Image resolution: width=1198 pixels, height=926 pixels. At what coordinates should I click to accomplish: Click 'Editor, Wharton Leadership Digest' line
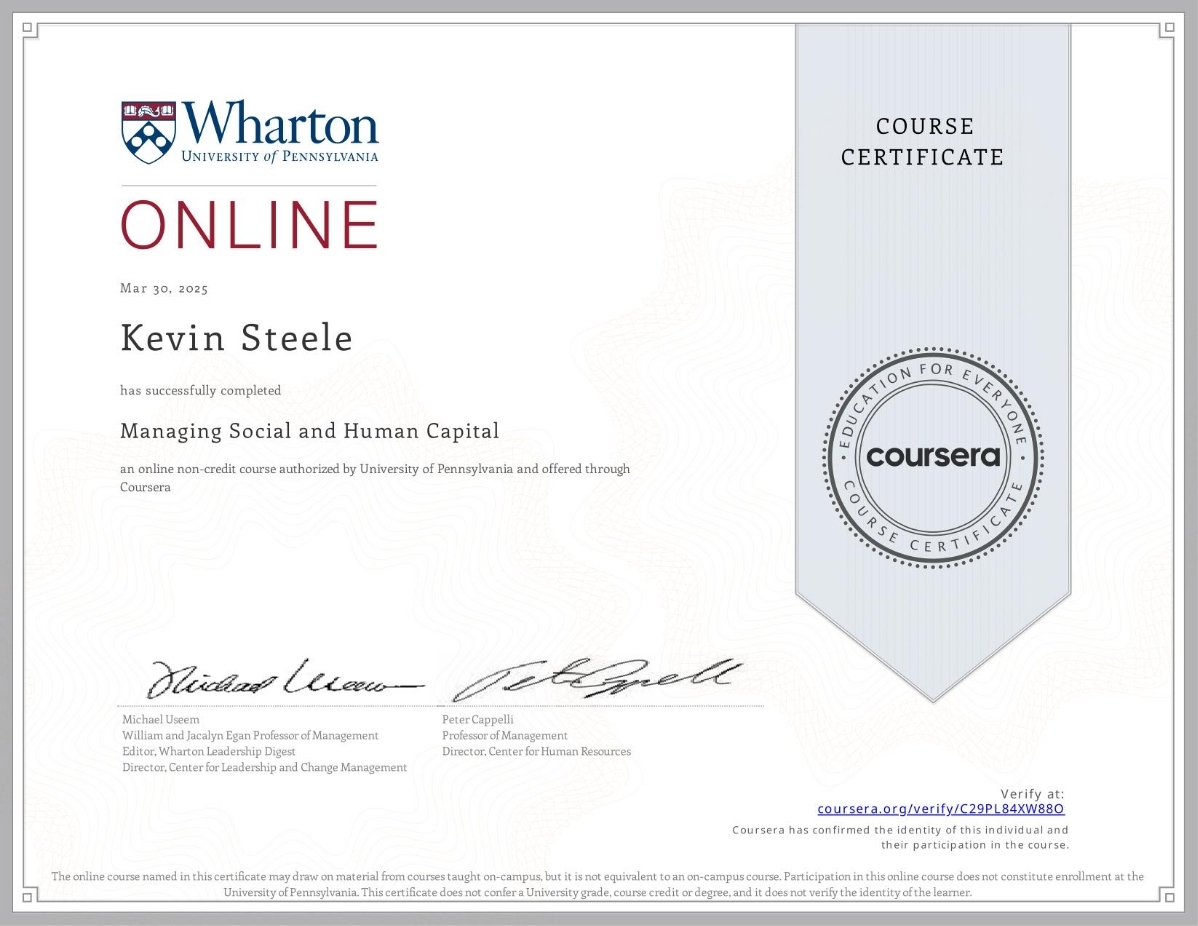tap(209, 752)
